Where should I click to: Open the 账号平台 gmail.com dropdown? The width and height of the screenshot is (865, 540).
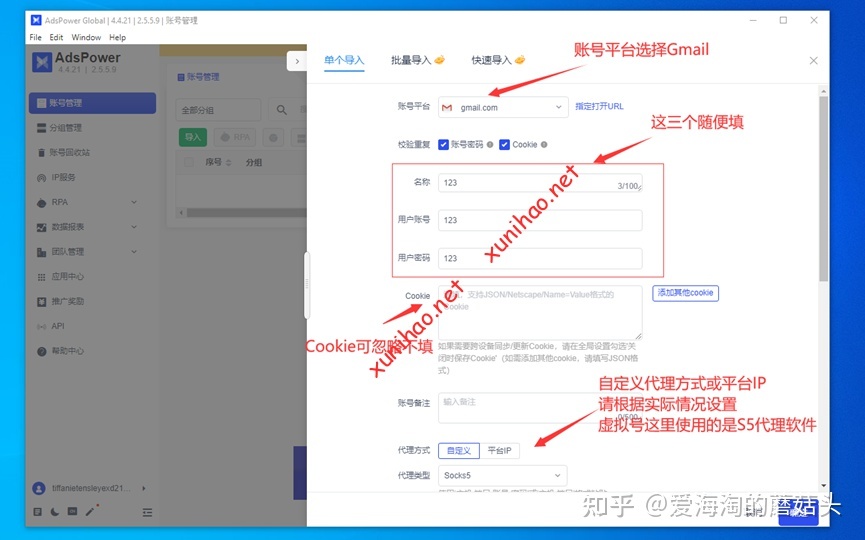coord(503,108)
